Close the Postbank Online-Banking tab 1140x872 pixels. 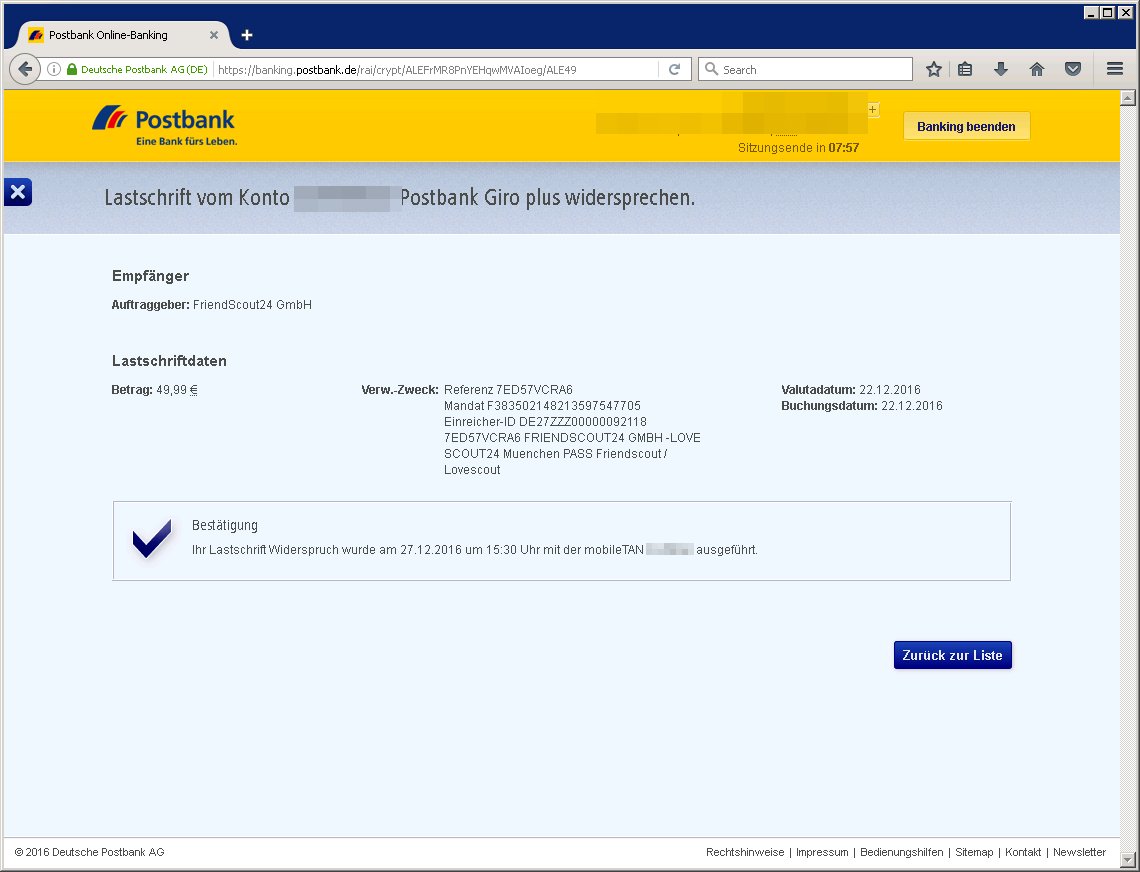click(x=214, y=35)
